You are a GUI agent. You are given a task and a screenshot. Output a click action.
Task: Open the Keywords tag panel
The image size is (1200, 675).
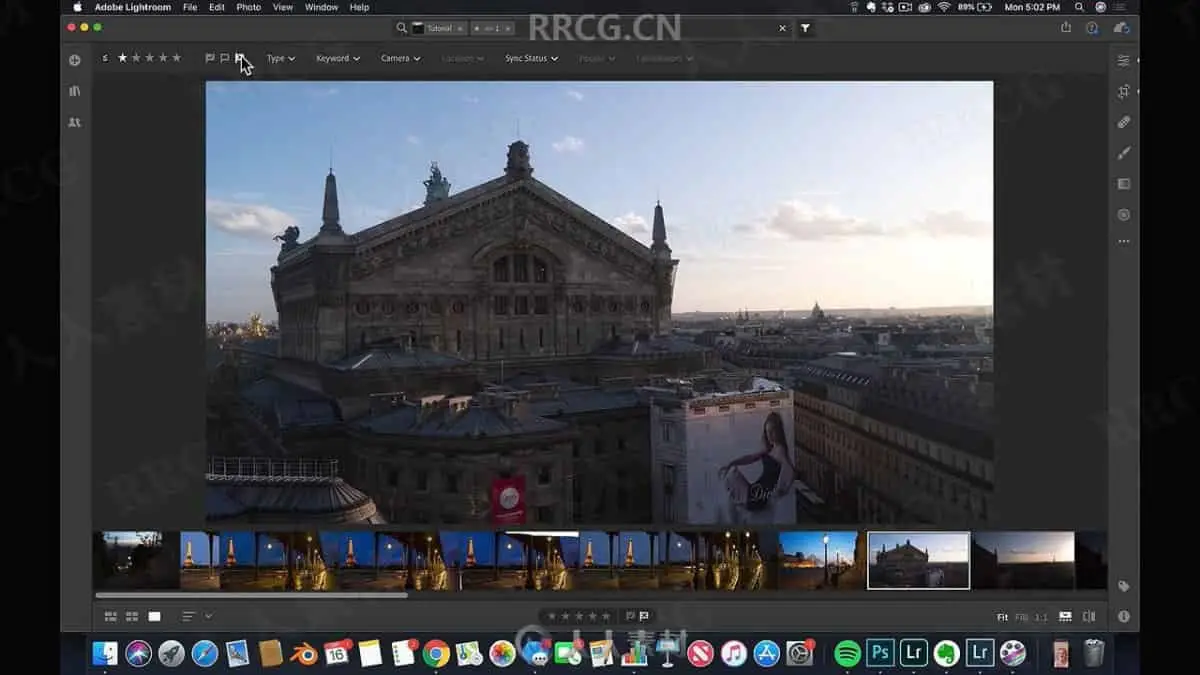(1123, 586)
